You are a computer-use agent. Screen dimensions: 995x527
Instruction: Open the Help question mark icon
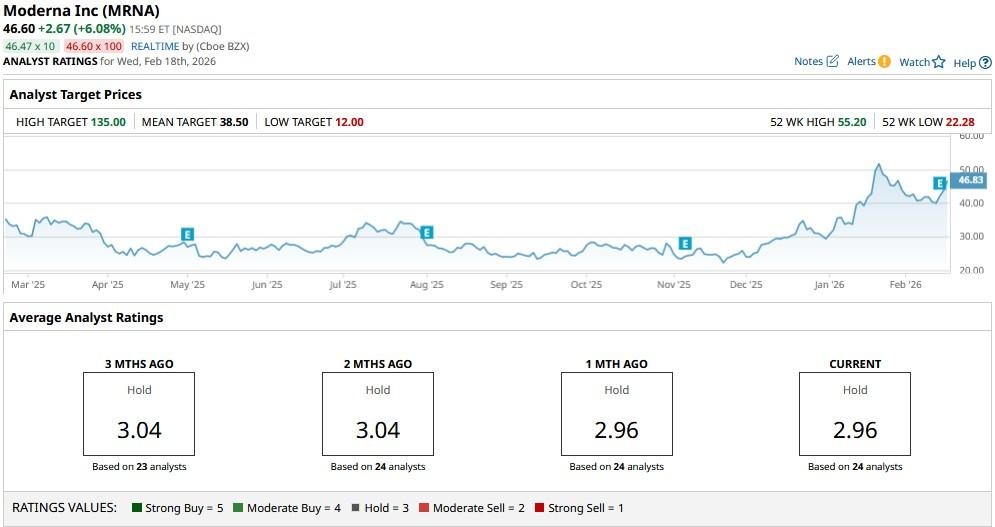985,62
